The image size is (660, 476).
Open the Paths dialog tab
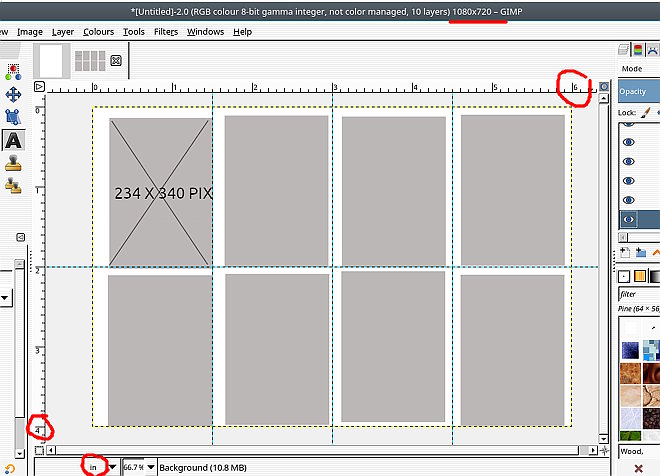point(652,50)
